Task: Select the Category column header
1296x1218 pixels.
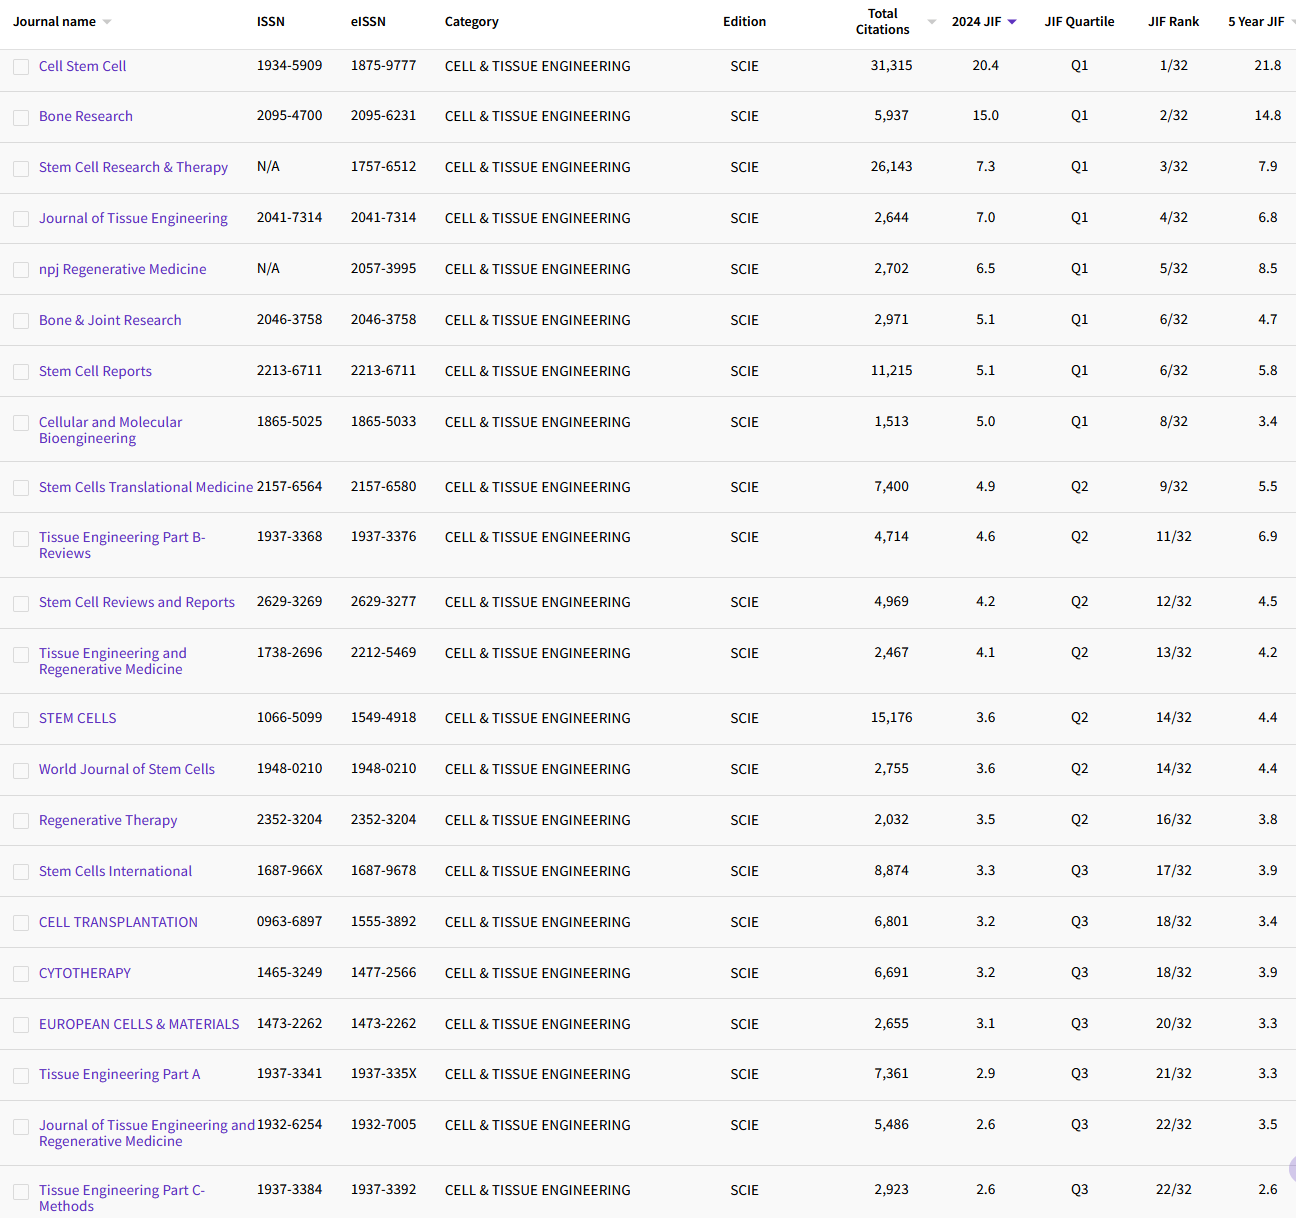Action: point(471,21)
